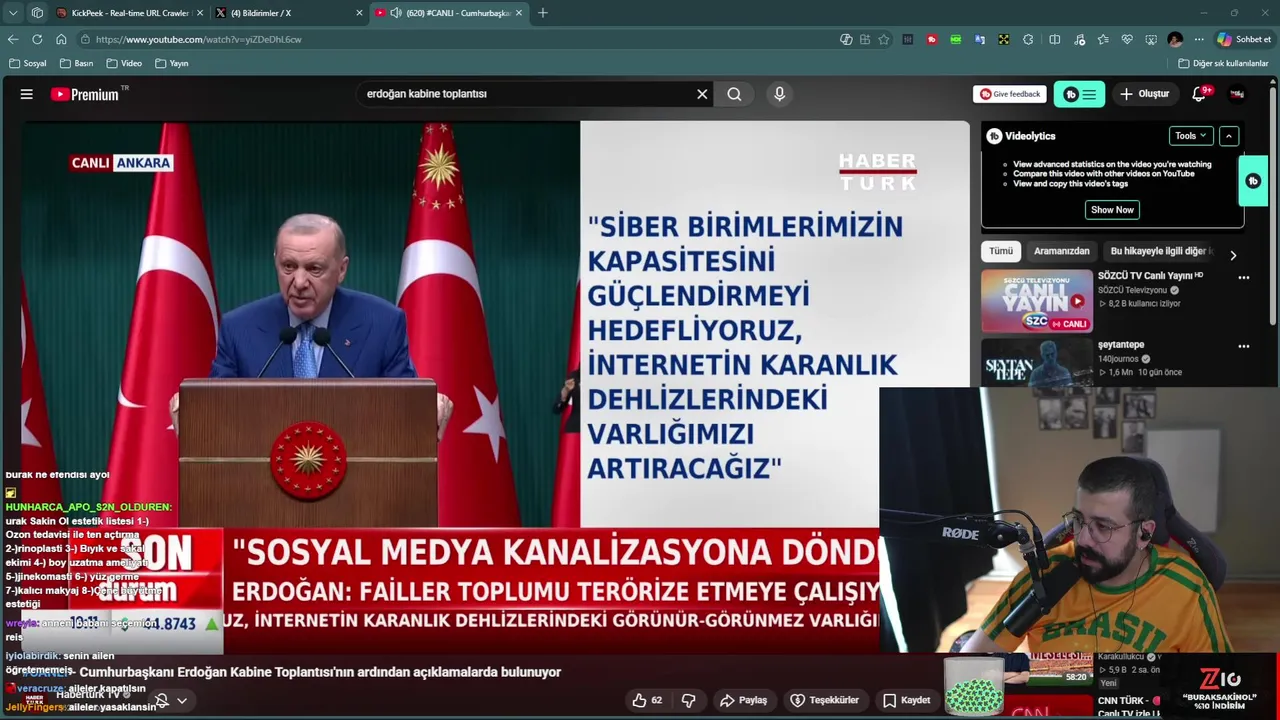Open the YouTube account avatar menu
The height and width of the screenshot is (720, 1280).
1237,94
